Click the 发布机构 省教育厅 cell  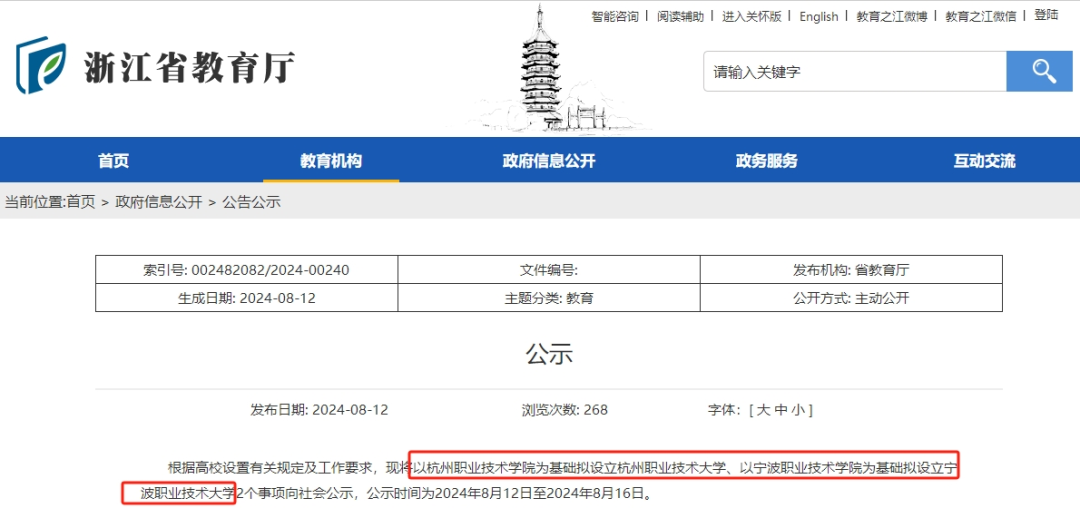851,270
